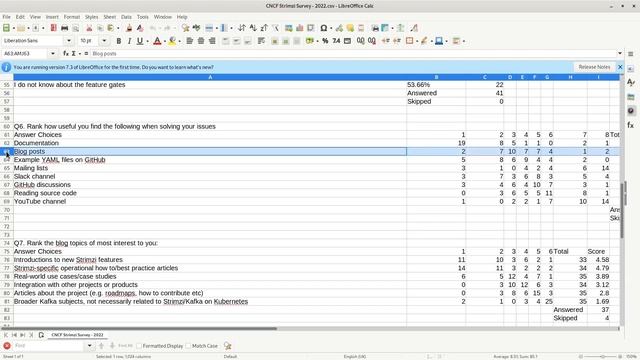This screenshot has height=360, width=640.
Task: Open the Format menu
Action: coord(71,17)
